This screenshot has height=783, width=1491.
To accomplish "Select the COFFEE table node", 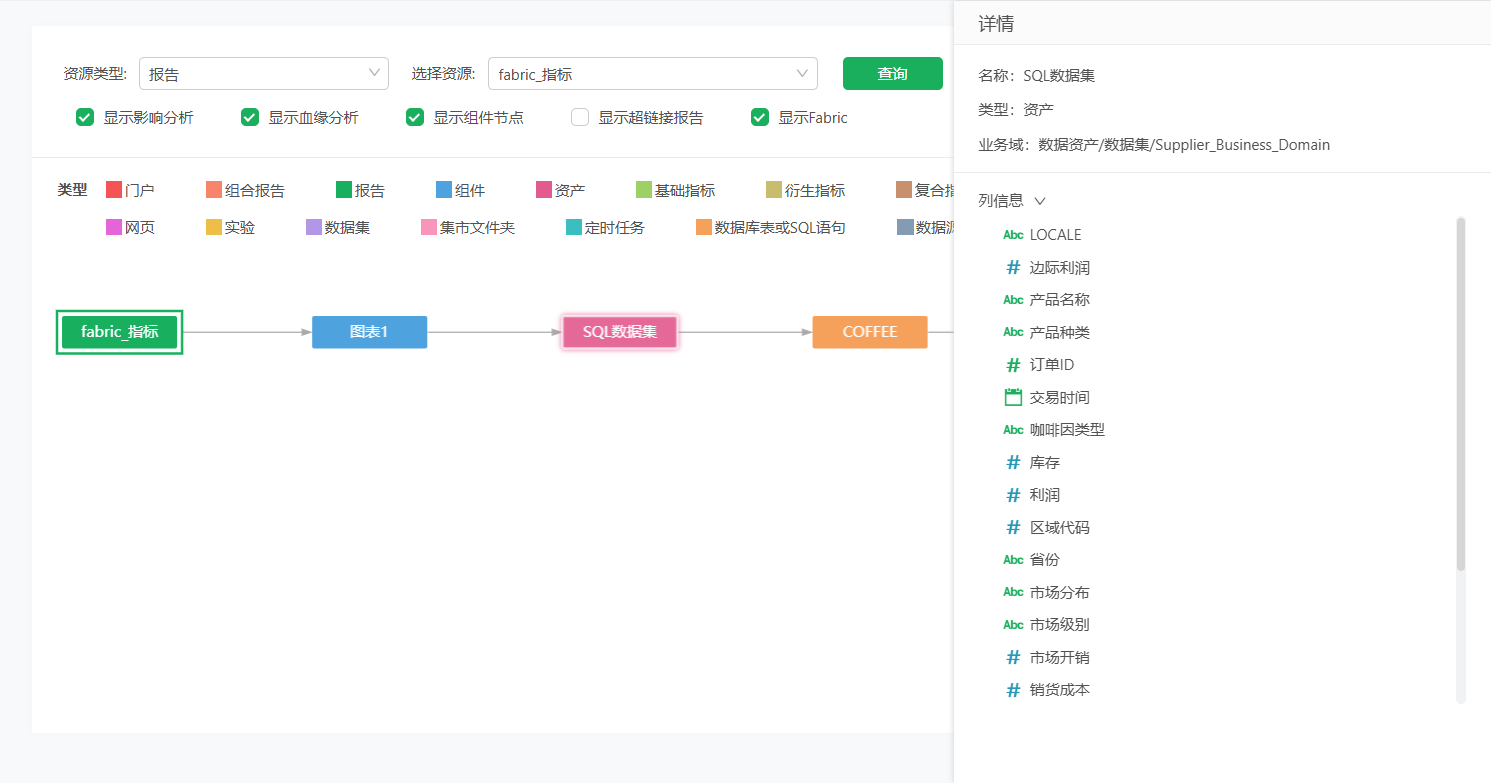I will tap(869, 332).
